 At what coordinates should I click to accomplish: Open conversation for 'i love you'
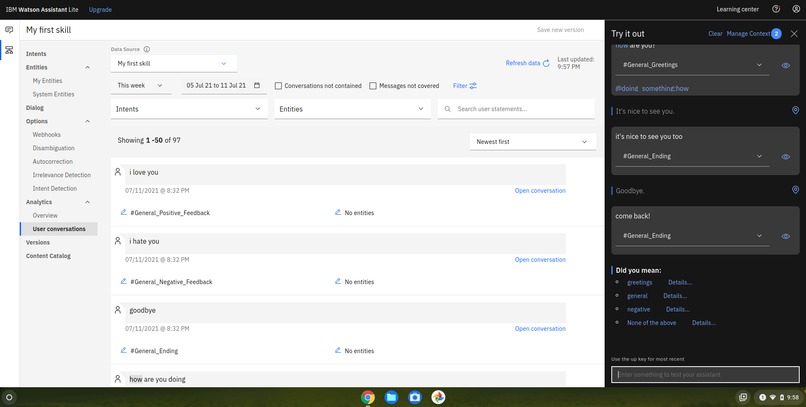tap(540, 191)
